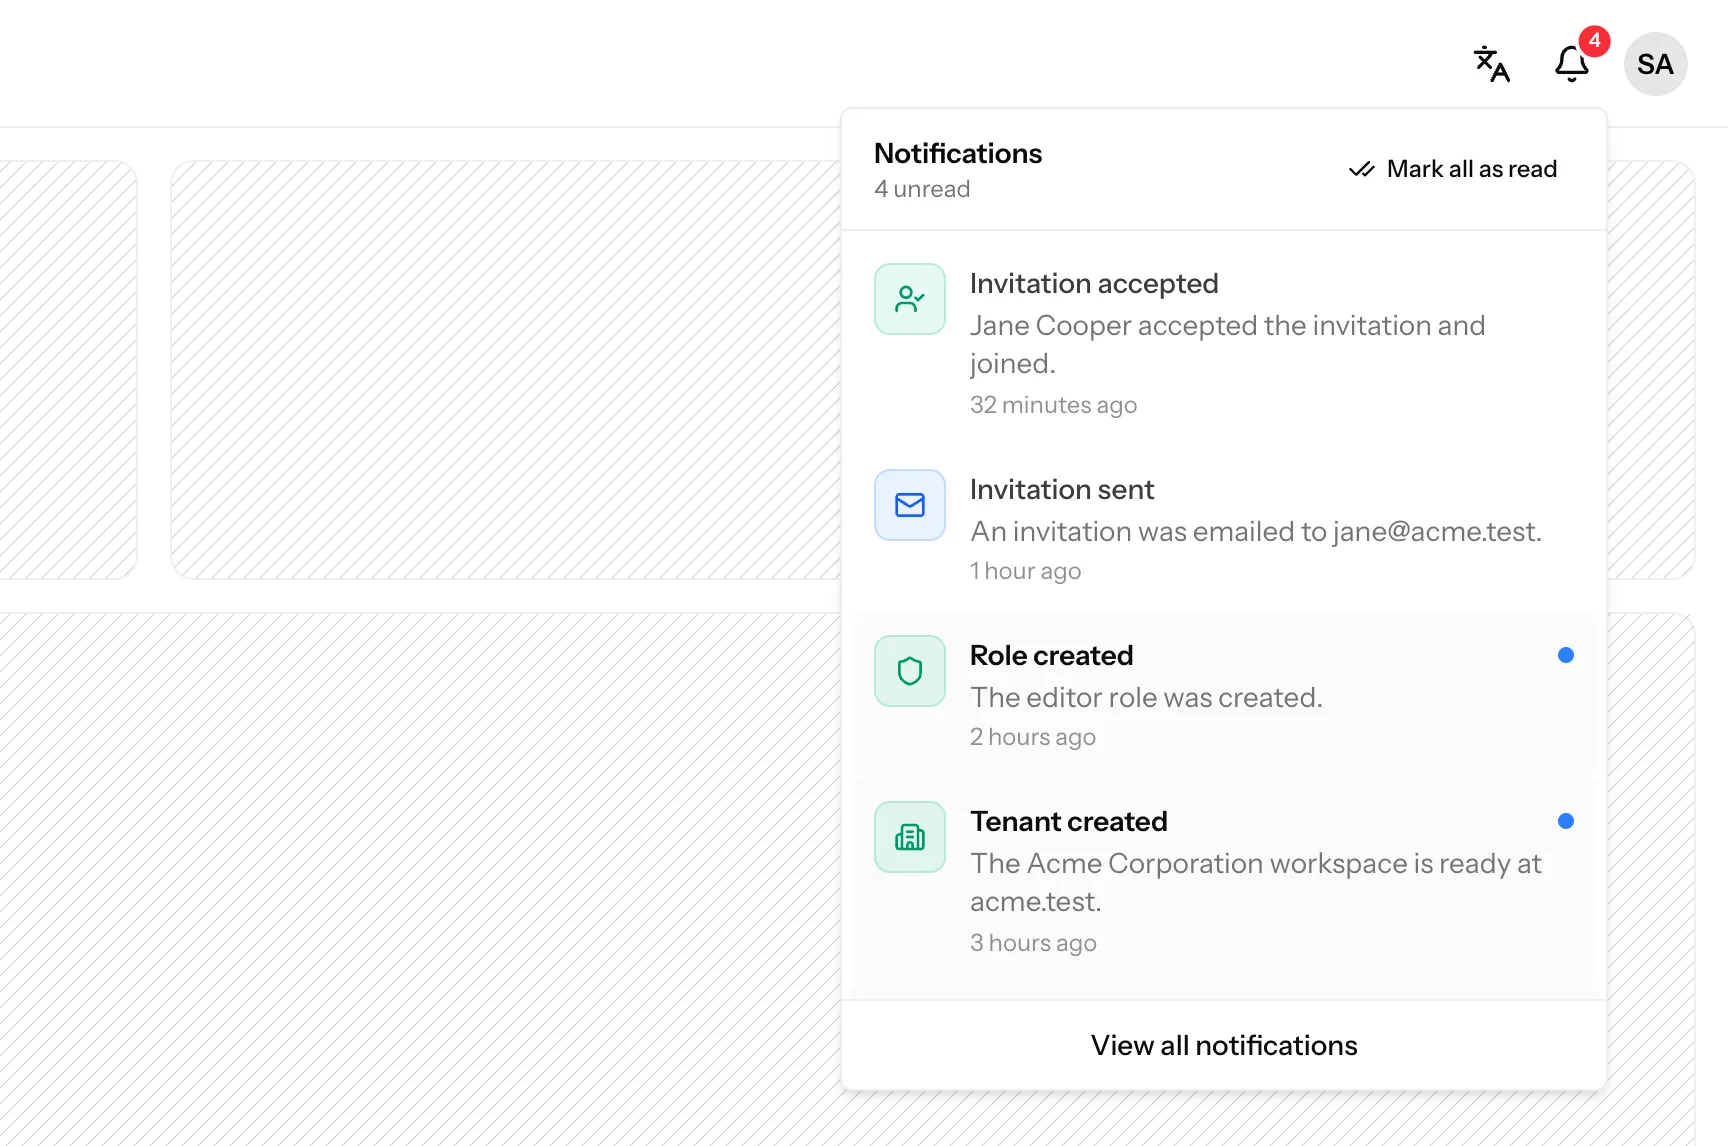This screenshot has width=1728, height=1146.
Task: Click the '1 hour ago' timestamp
Action: (x=1025, y=571)
